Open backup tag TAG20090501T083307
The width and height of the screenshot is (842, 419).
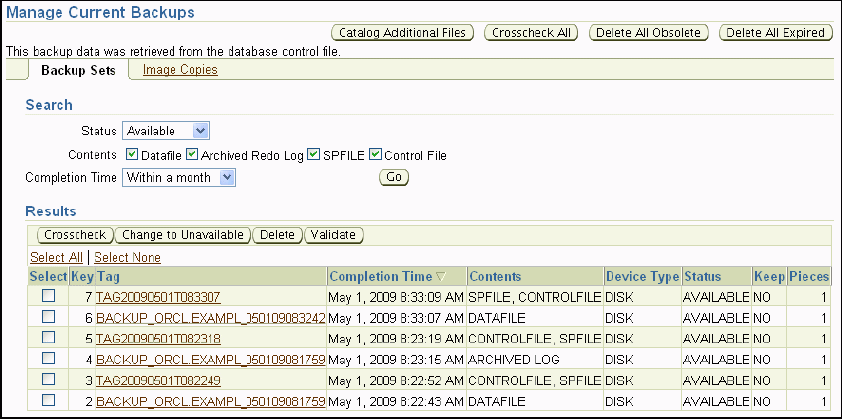pos(158,297)
